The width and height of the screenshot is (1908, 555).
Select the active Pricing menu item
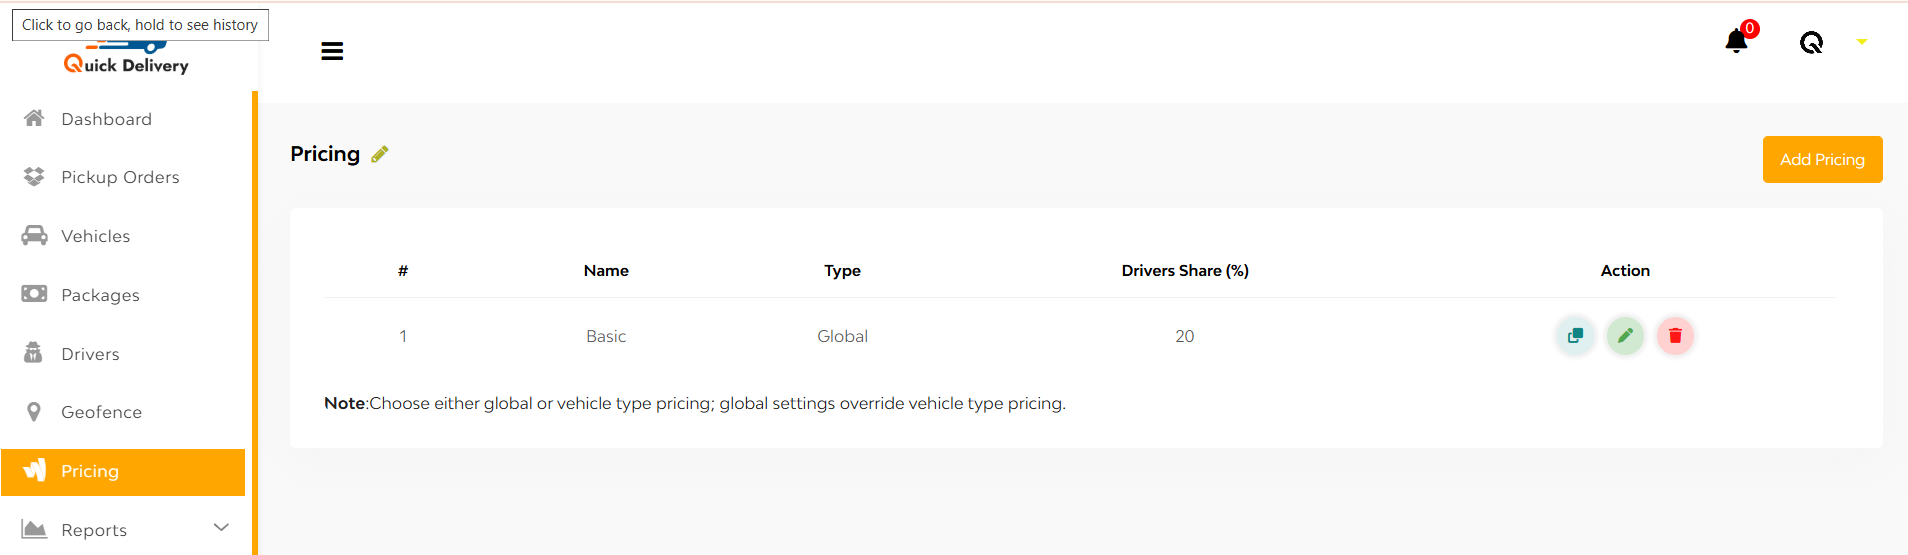pyautogui.click(x=123, y=472)
